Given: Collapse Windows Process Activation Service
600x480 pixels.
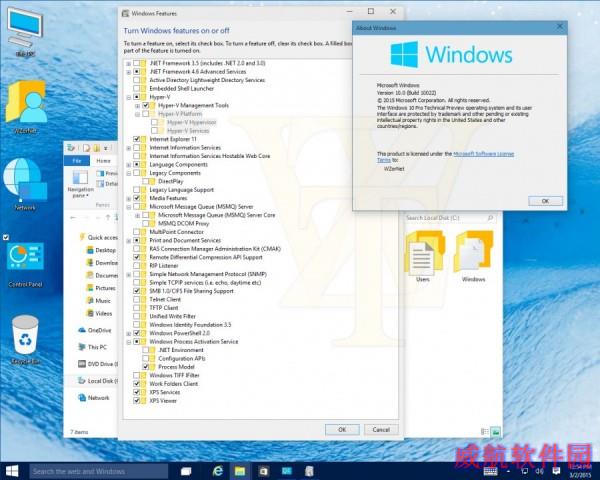Looking at the screenshot, I should coord(129,342).
